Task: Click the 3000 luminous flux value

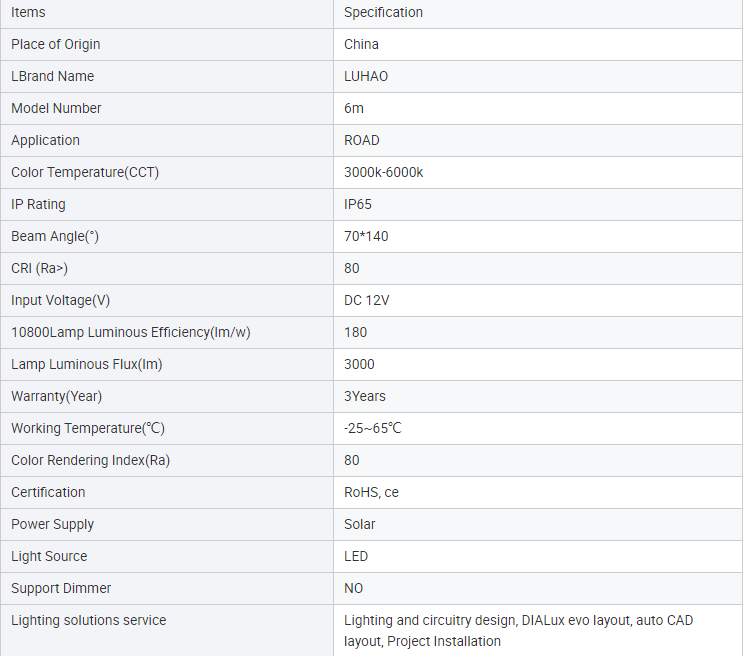Action: [359, 364]
